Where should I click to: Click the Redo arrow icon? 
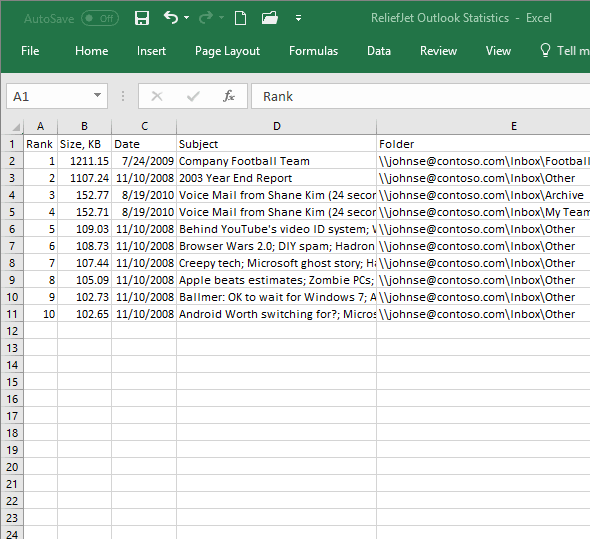[x=206, y=17]
